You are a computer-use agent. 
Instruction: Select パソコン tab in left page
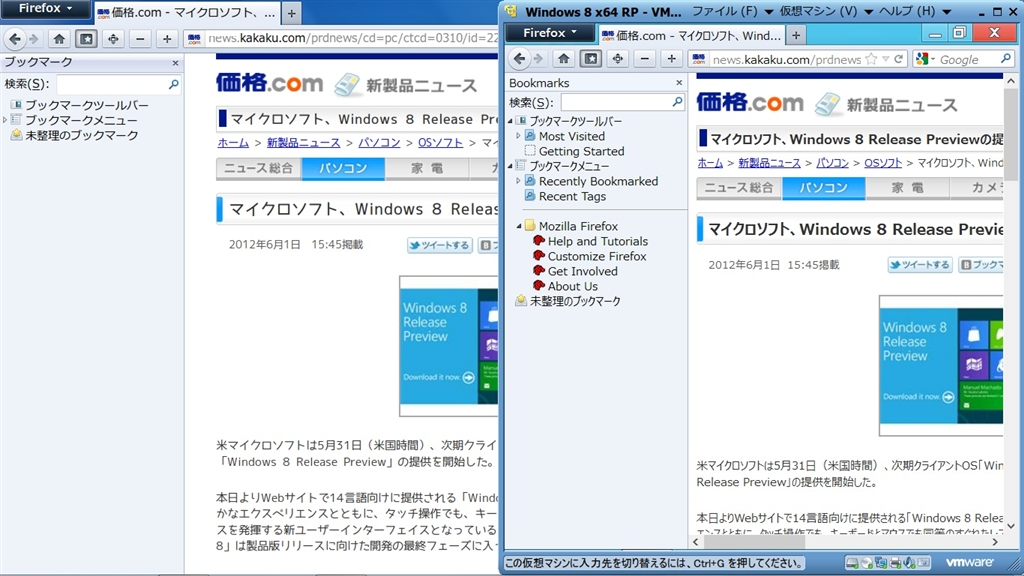(x=344, y=168)
